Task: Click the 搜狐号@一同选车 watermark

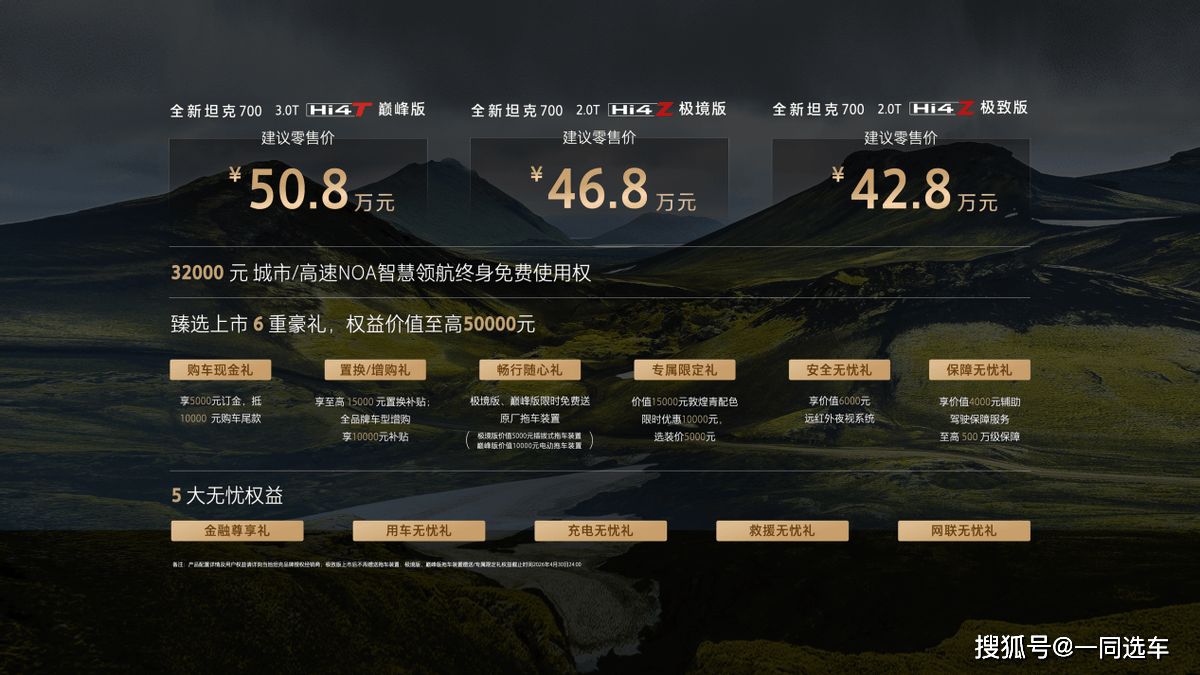Action: pos(1071,647)
